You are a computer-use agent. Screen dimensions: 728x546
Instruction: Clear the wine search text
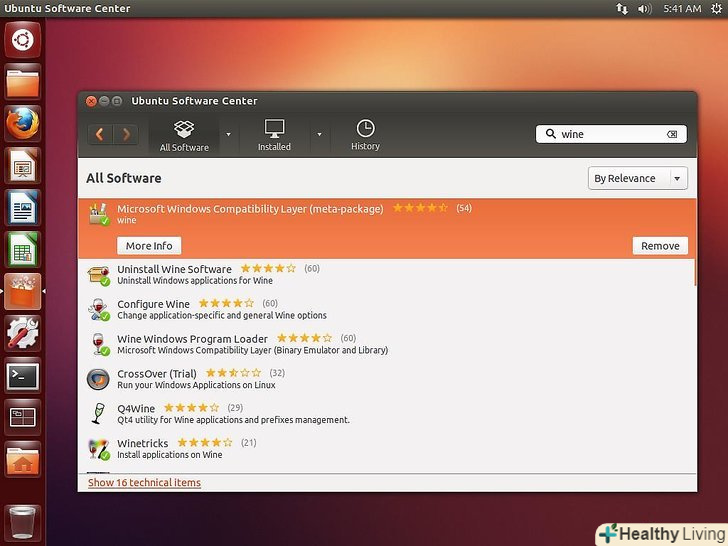(x=672, y=134)
